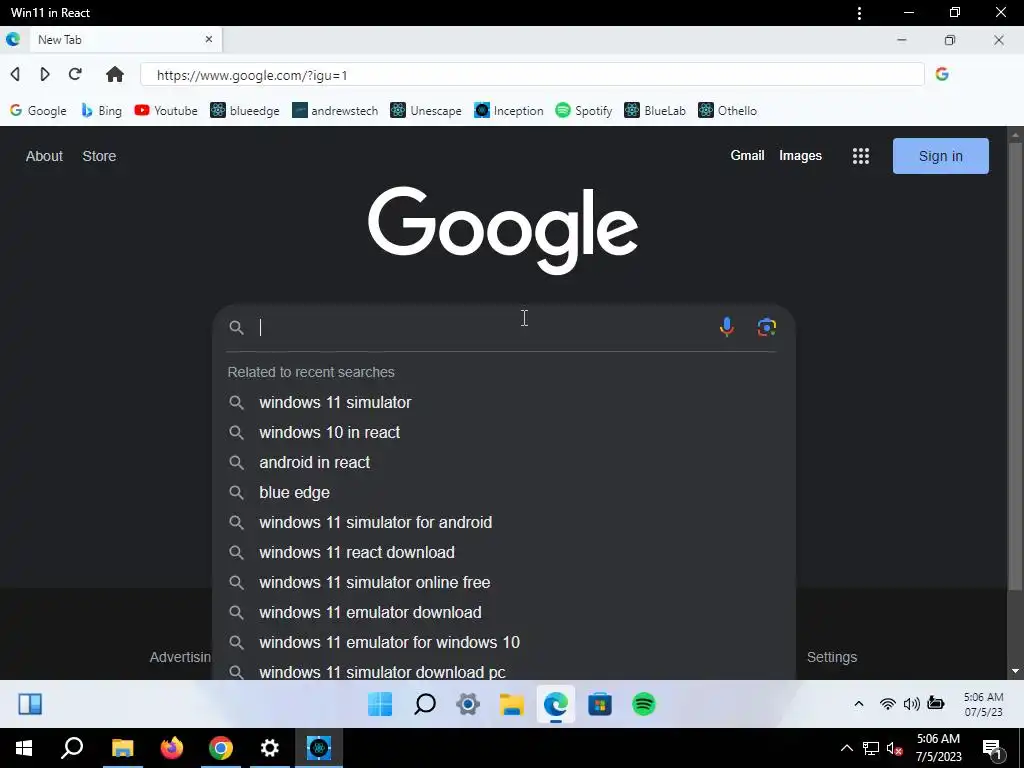This screenshot has height=768, width=1024.
Task: Search by image with Google Lens icon
Action: 767,327
